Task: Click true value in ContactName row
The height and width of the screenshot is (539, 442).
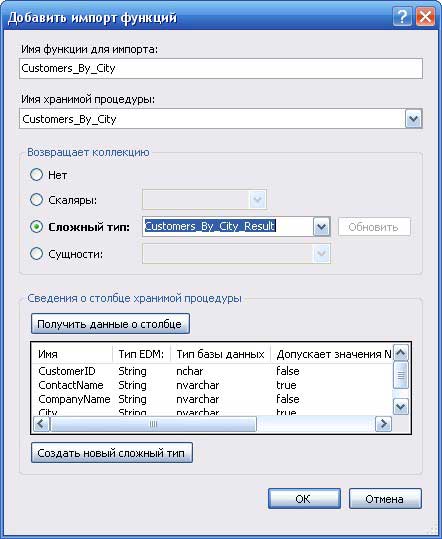Action: click(x=286, y=385)
